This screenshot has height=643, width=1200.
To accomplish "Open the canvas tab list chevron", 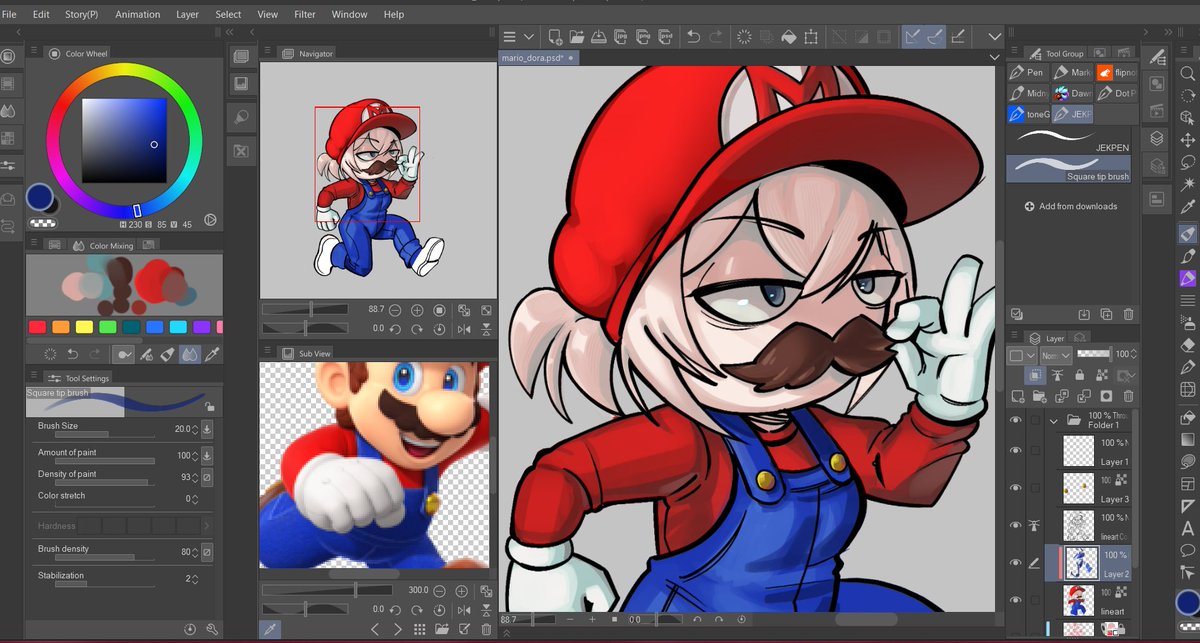I will (993, 58).
